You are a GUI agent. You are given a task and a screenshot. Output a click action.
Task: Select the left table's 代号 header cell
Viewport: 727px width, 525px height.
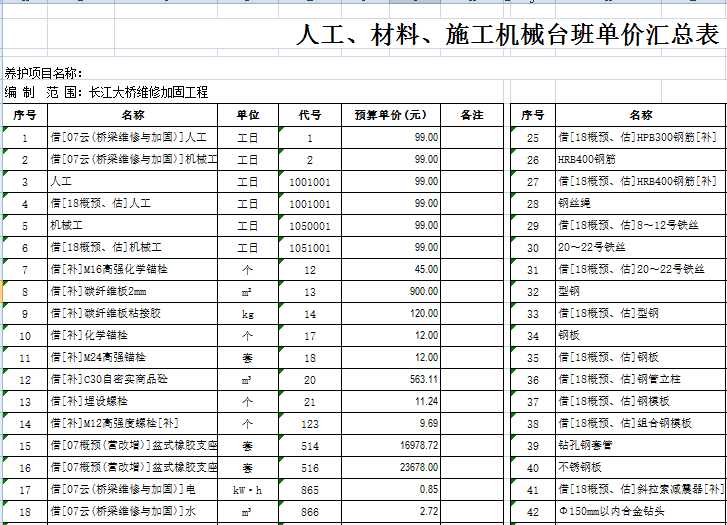[310, 115]
